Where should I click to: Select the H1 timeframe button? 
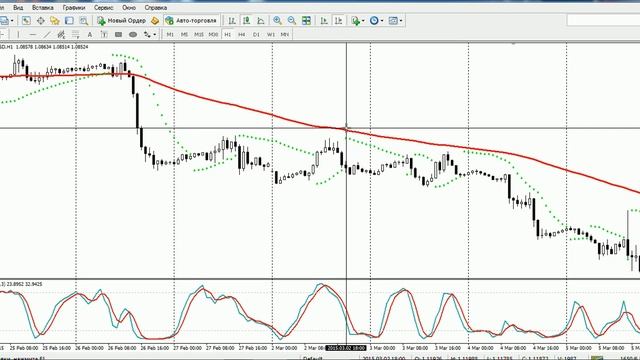coord(228,35)
